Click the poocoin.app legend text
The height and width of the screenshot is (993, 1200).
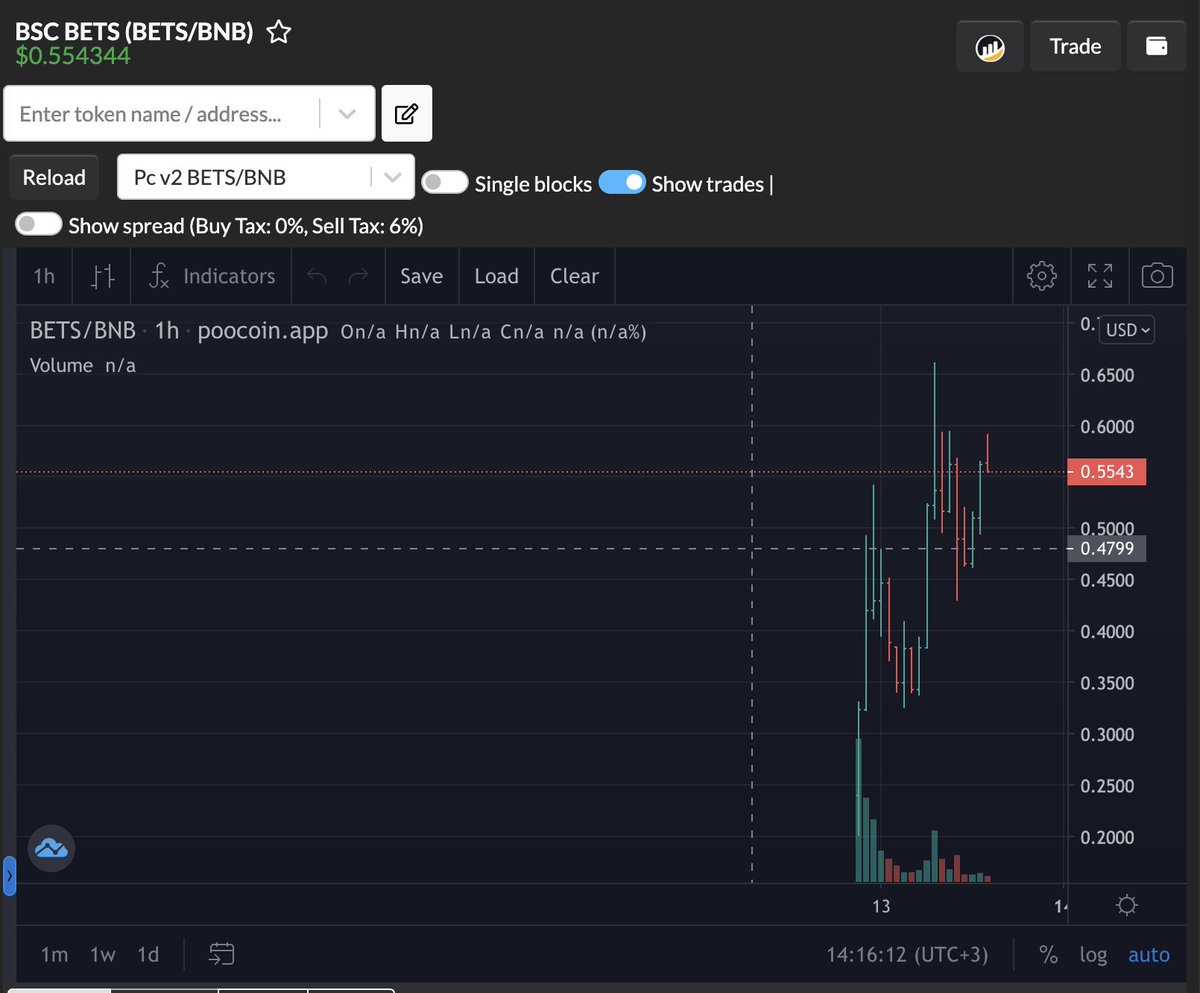[x=263, y=330]
